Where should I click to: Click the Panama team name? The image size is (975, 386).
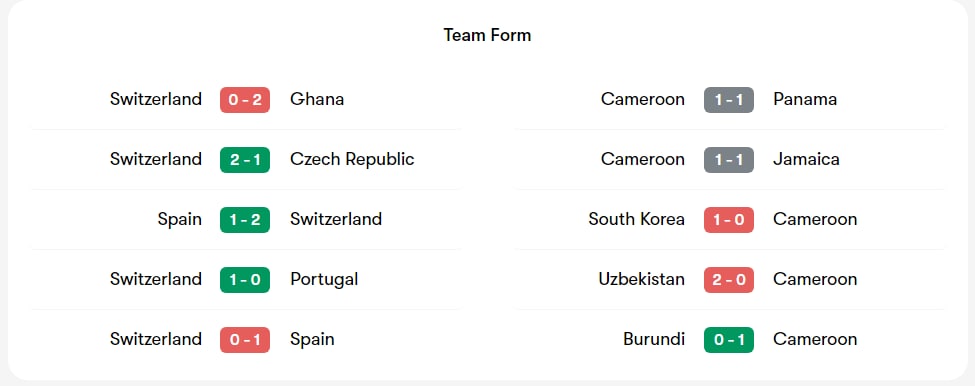click(x=805, y=99)
